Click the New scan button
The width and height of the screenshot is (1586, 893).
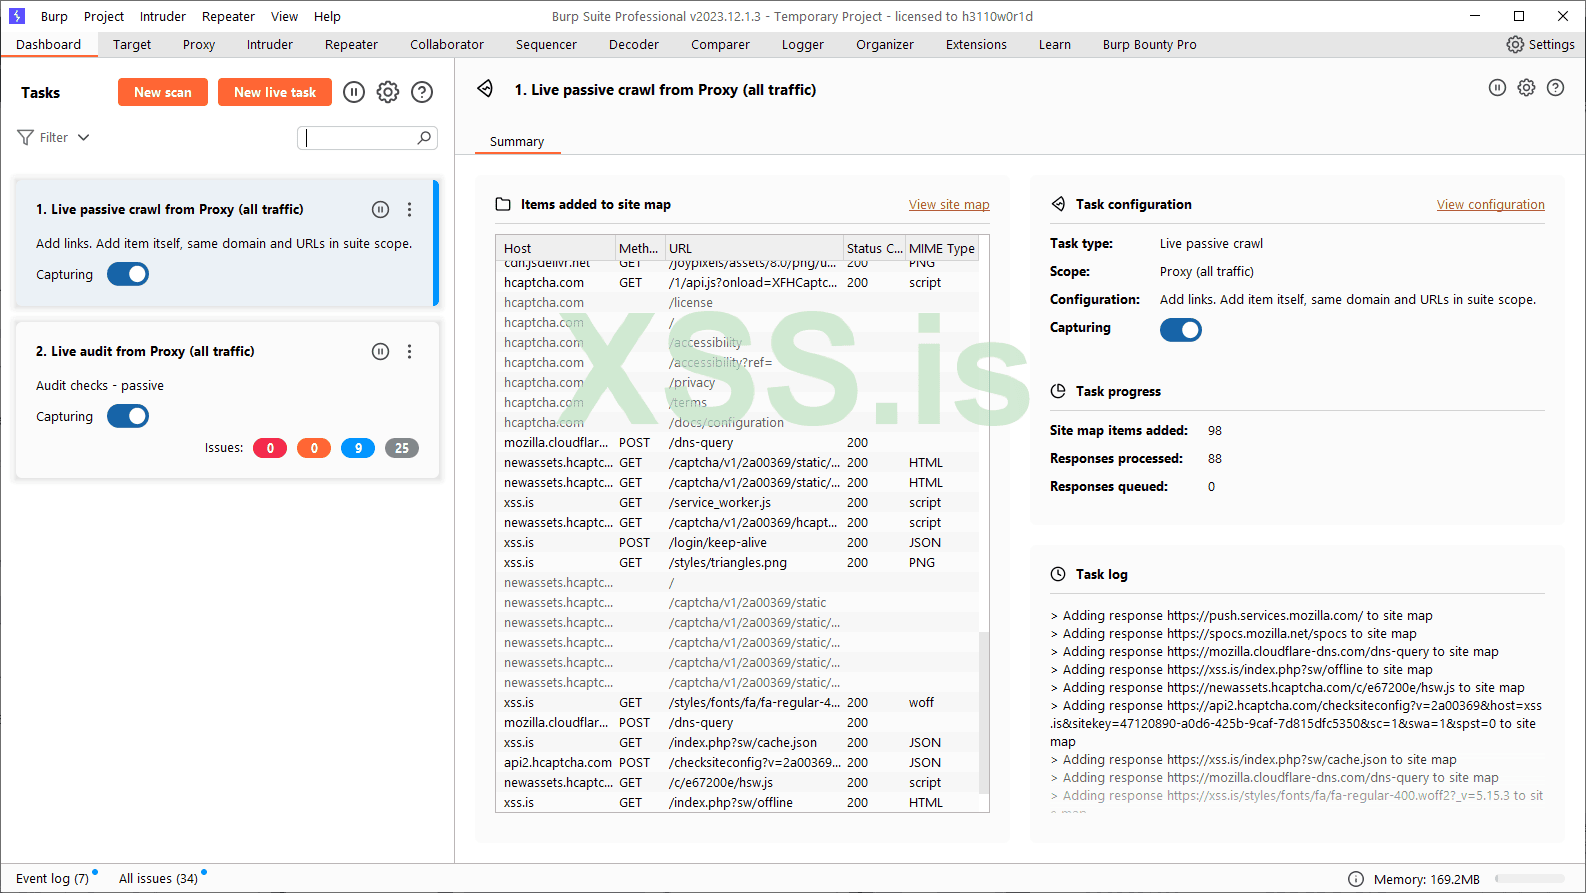pos(163,92)
